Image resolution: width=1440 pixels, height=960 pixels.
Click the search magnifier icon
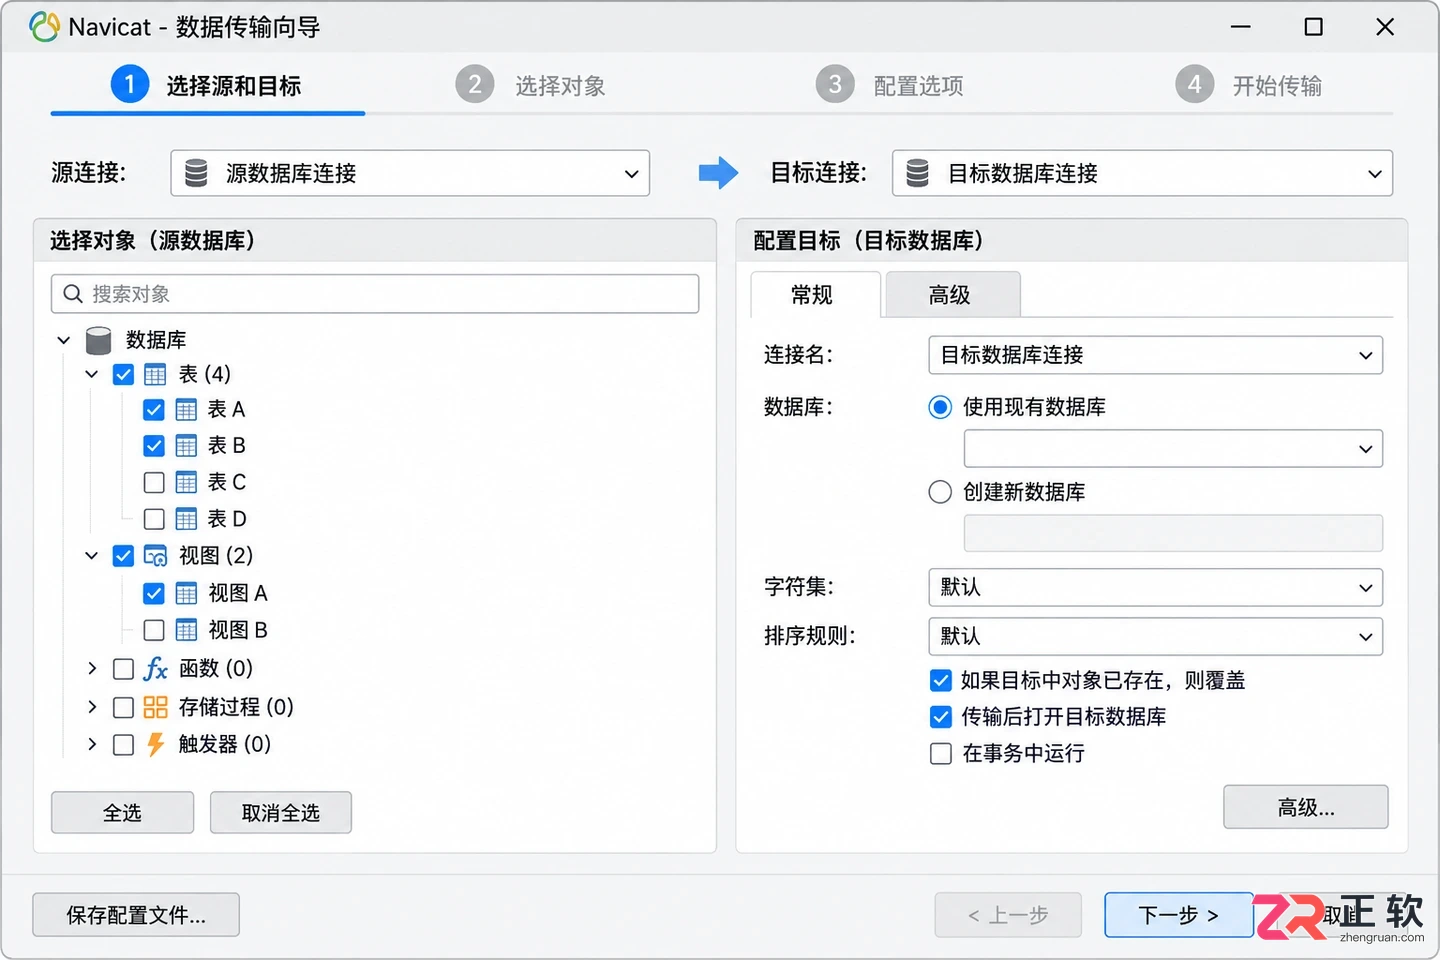coord(72,294)
